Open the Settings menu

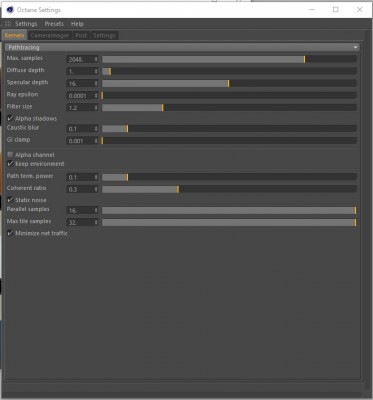[26, 24]
